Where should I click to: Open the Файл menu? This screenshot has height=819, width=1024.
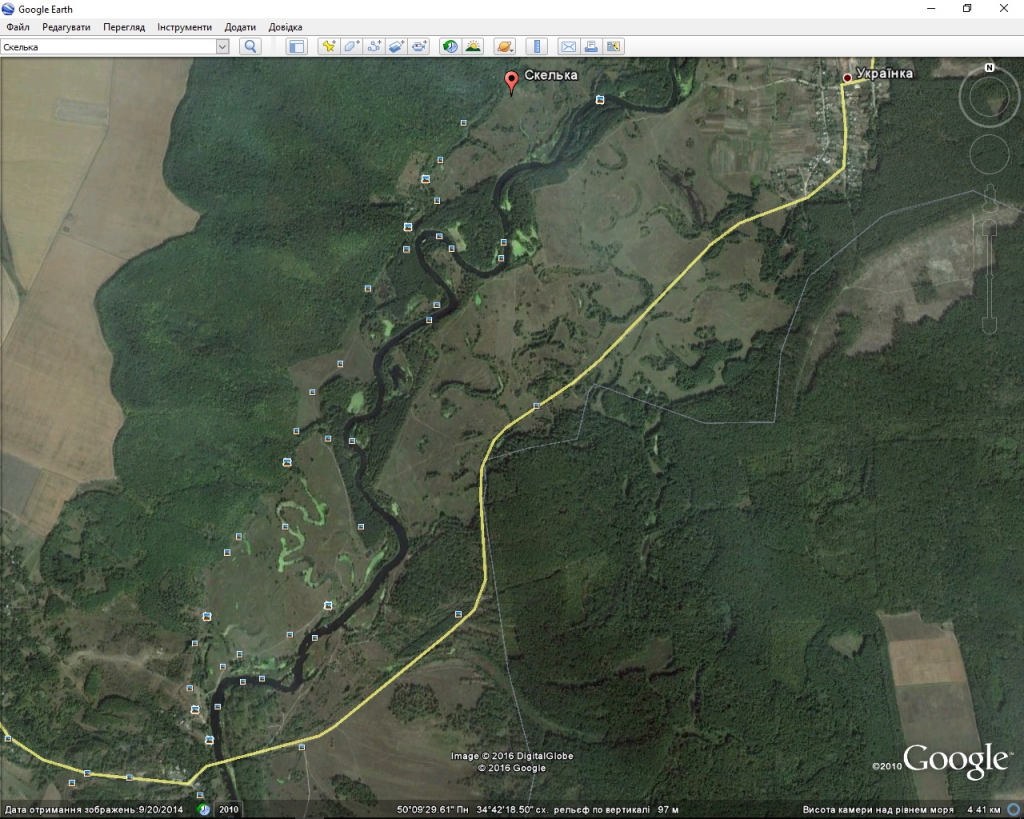[x=17, y=27]
